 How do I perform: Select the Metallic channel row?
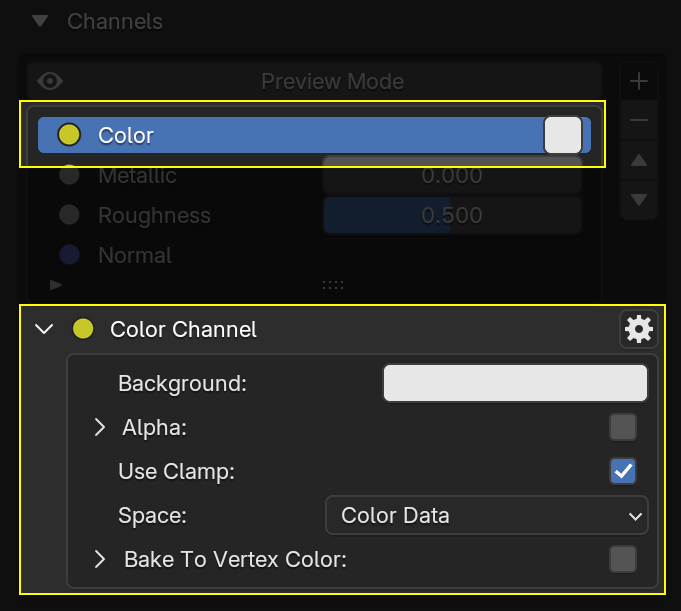(x=314, y=175)
